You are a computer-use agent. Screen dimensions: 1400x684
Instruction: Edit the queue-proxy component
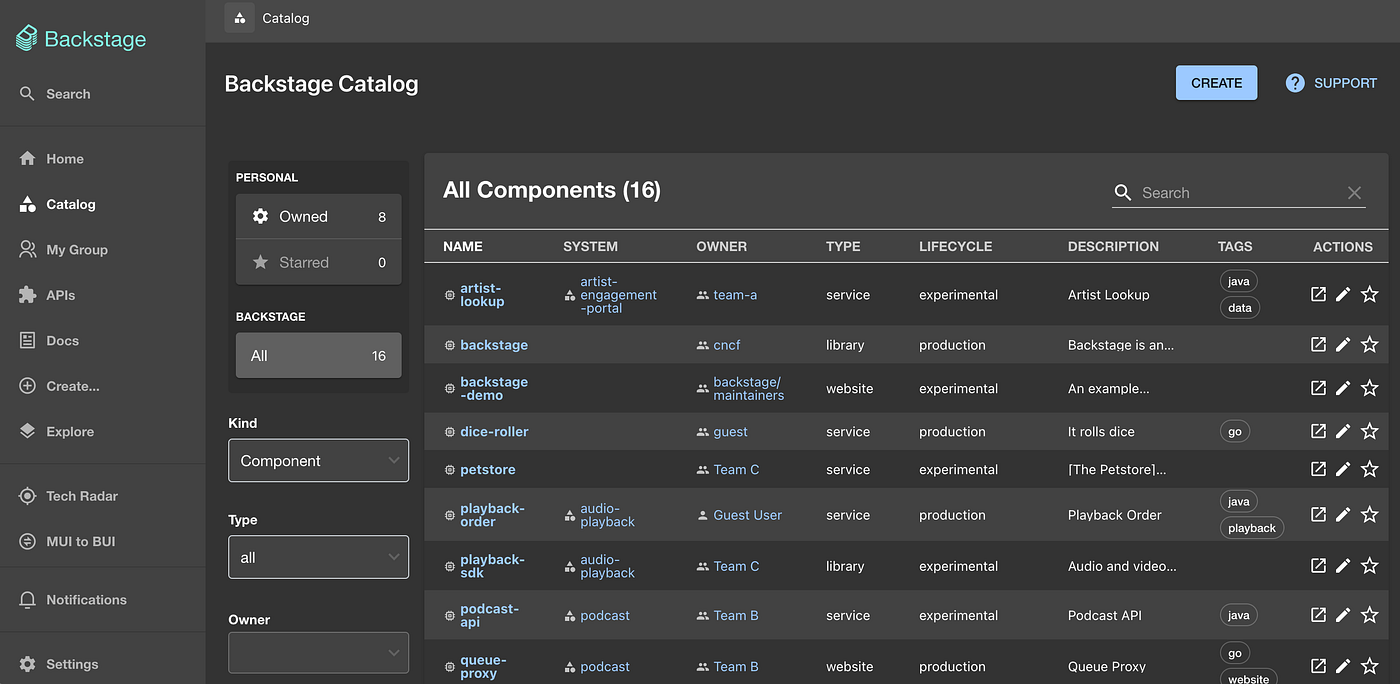click(x=1343, y=666)
